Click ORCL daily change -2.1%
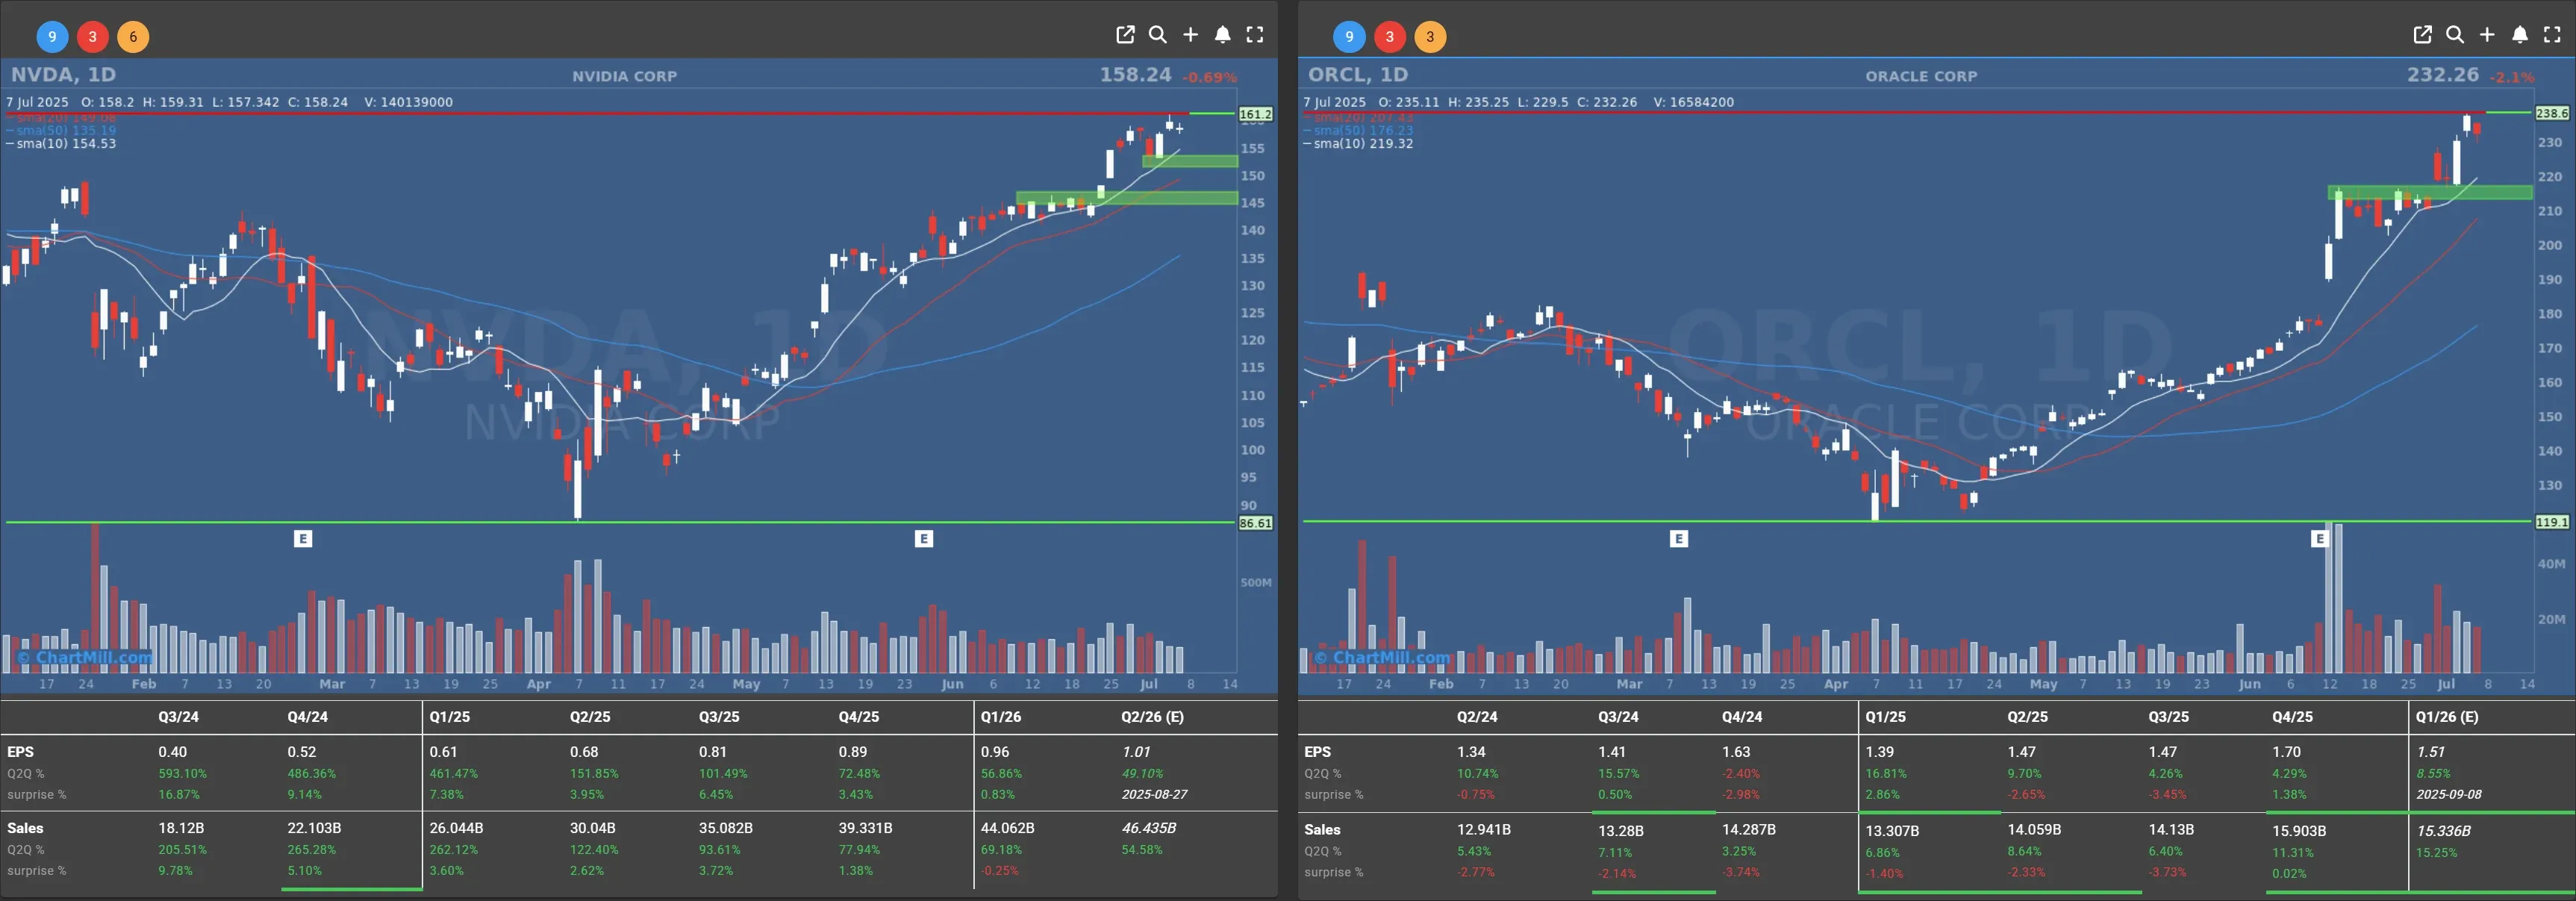Screen dimensions: 2576x901 (x=2512, y=77)
